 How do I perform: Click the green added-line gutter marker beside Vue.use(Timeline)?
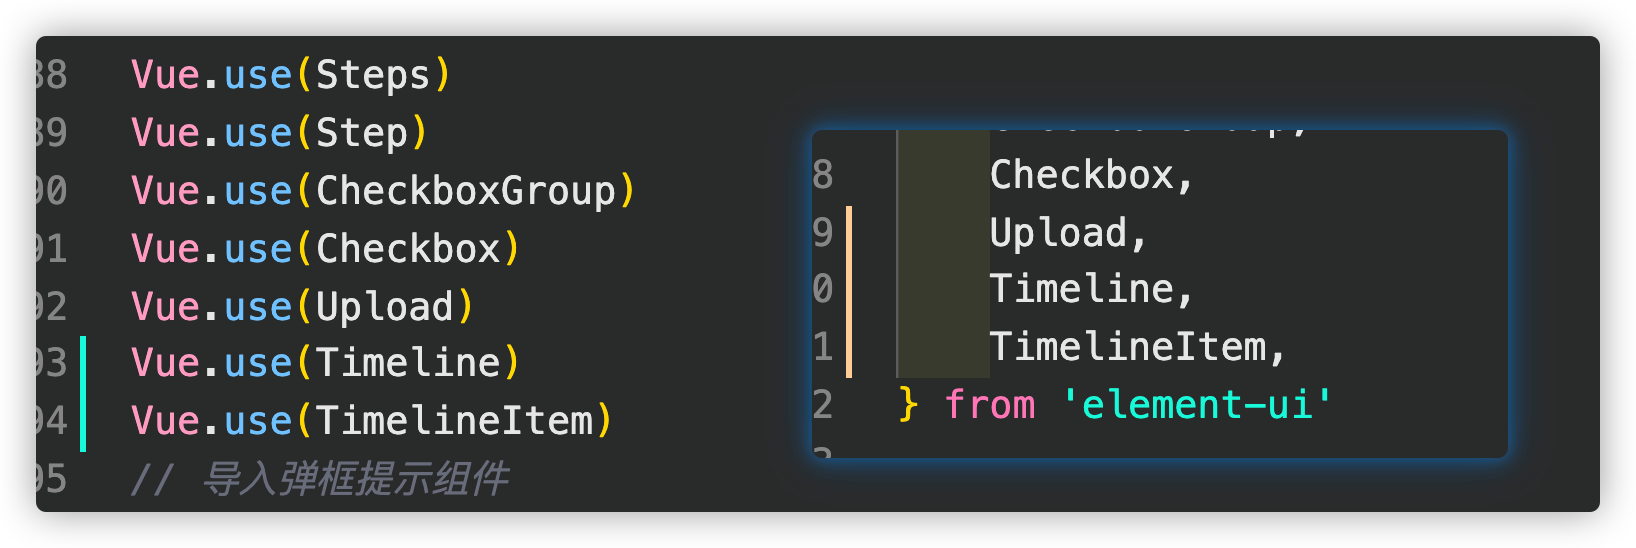tap(83, 365)
